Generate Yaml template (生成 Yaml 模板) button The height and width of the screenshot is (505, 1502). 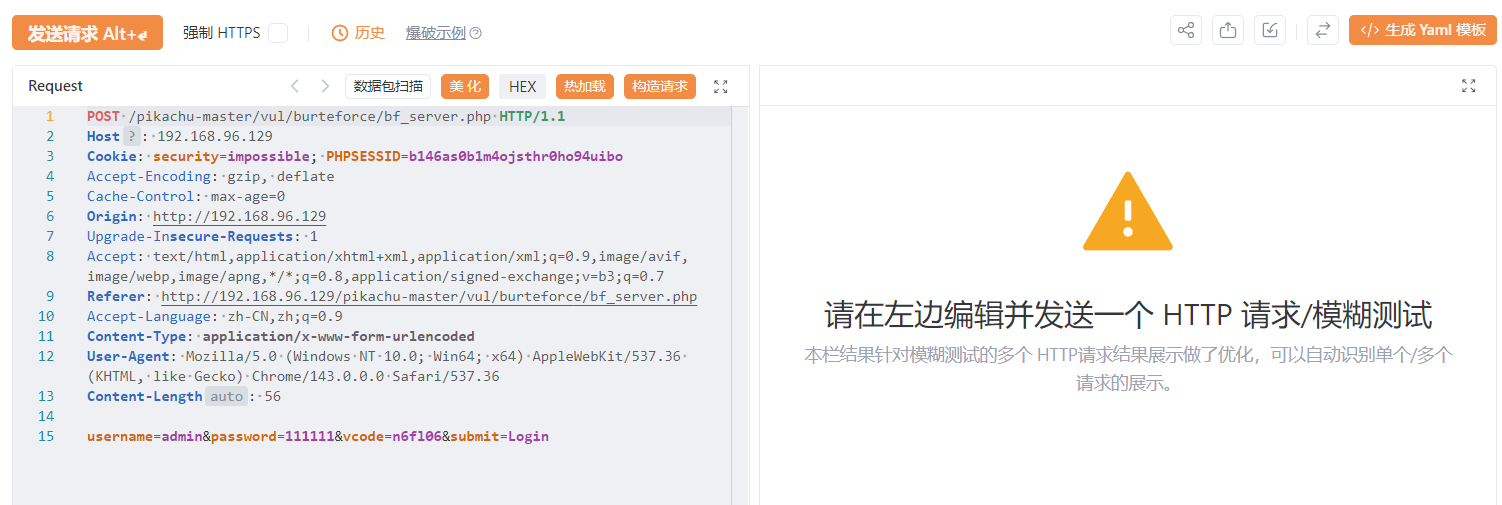click(x=1423, y=30)
